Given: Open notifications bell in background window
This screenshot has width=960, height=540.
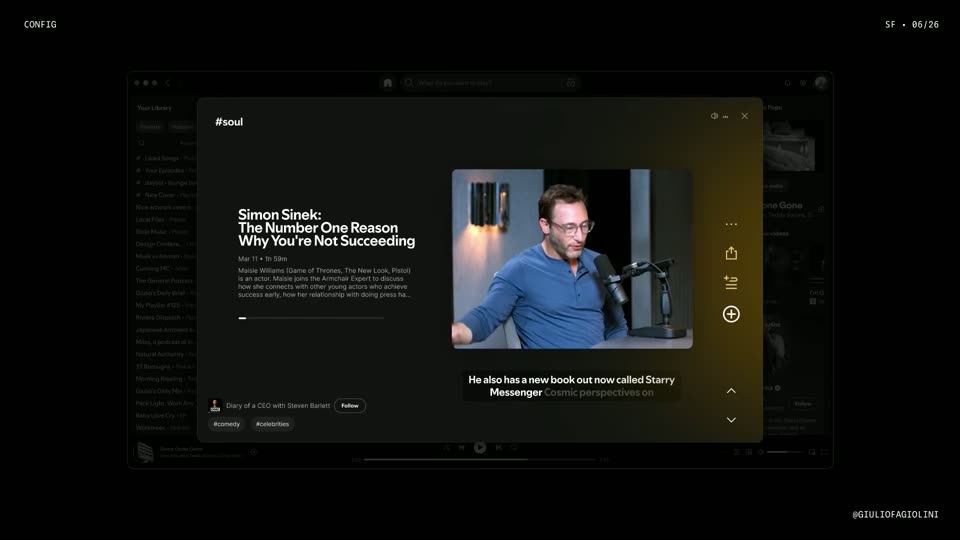Looking at the screenshot, I should pyautogui.click(x=787, y=83).
